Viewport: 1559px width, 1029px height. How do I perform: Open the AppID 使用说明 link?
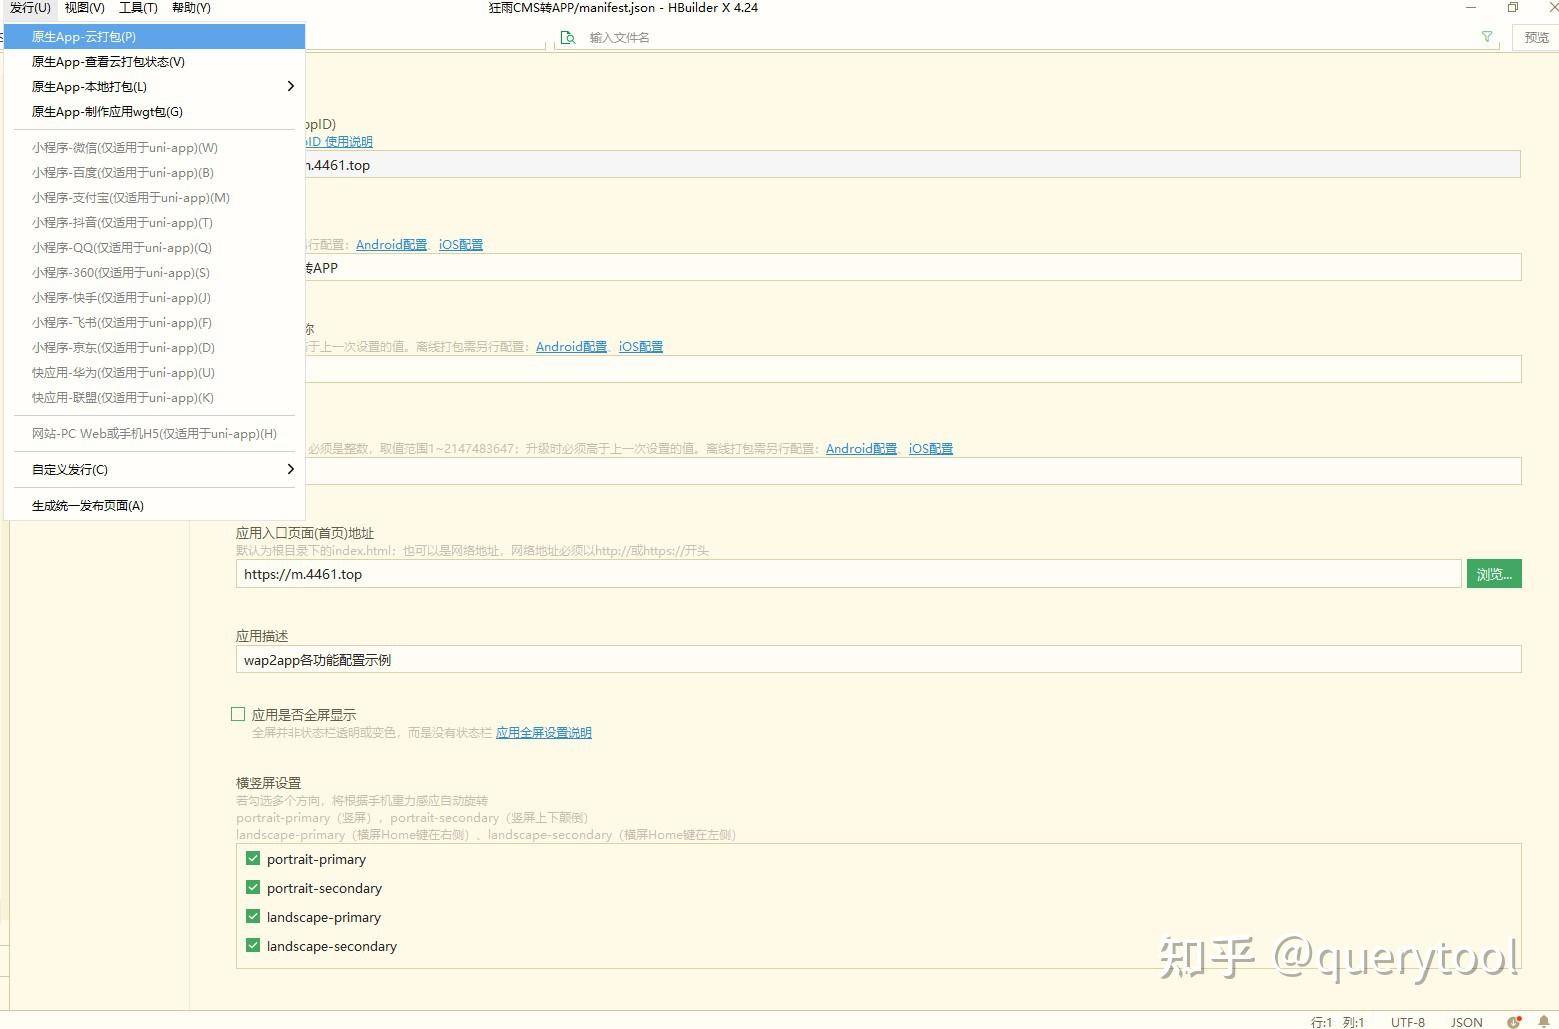[338, 142]
